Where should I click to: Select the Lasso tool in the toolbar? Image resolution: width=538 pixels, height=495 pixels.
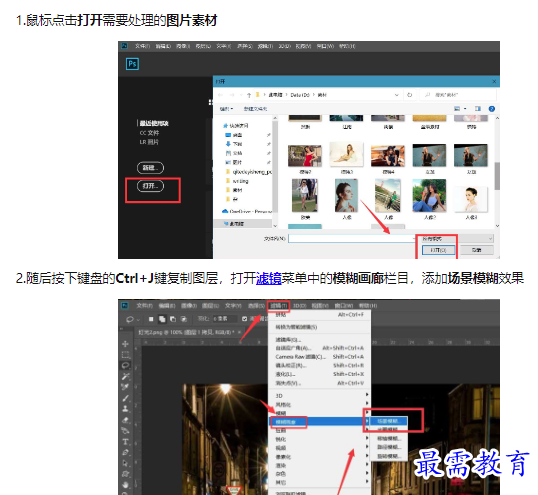pos(126,366)
